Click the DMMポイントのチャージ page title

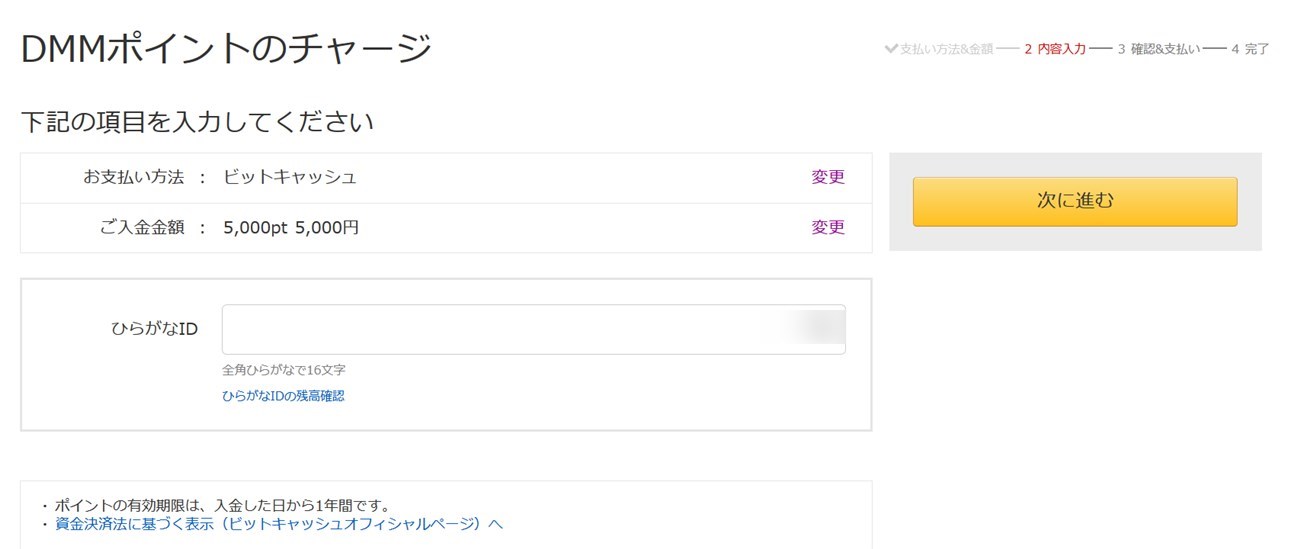(226, 48)
